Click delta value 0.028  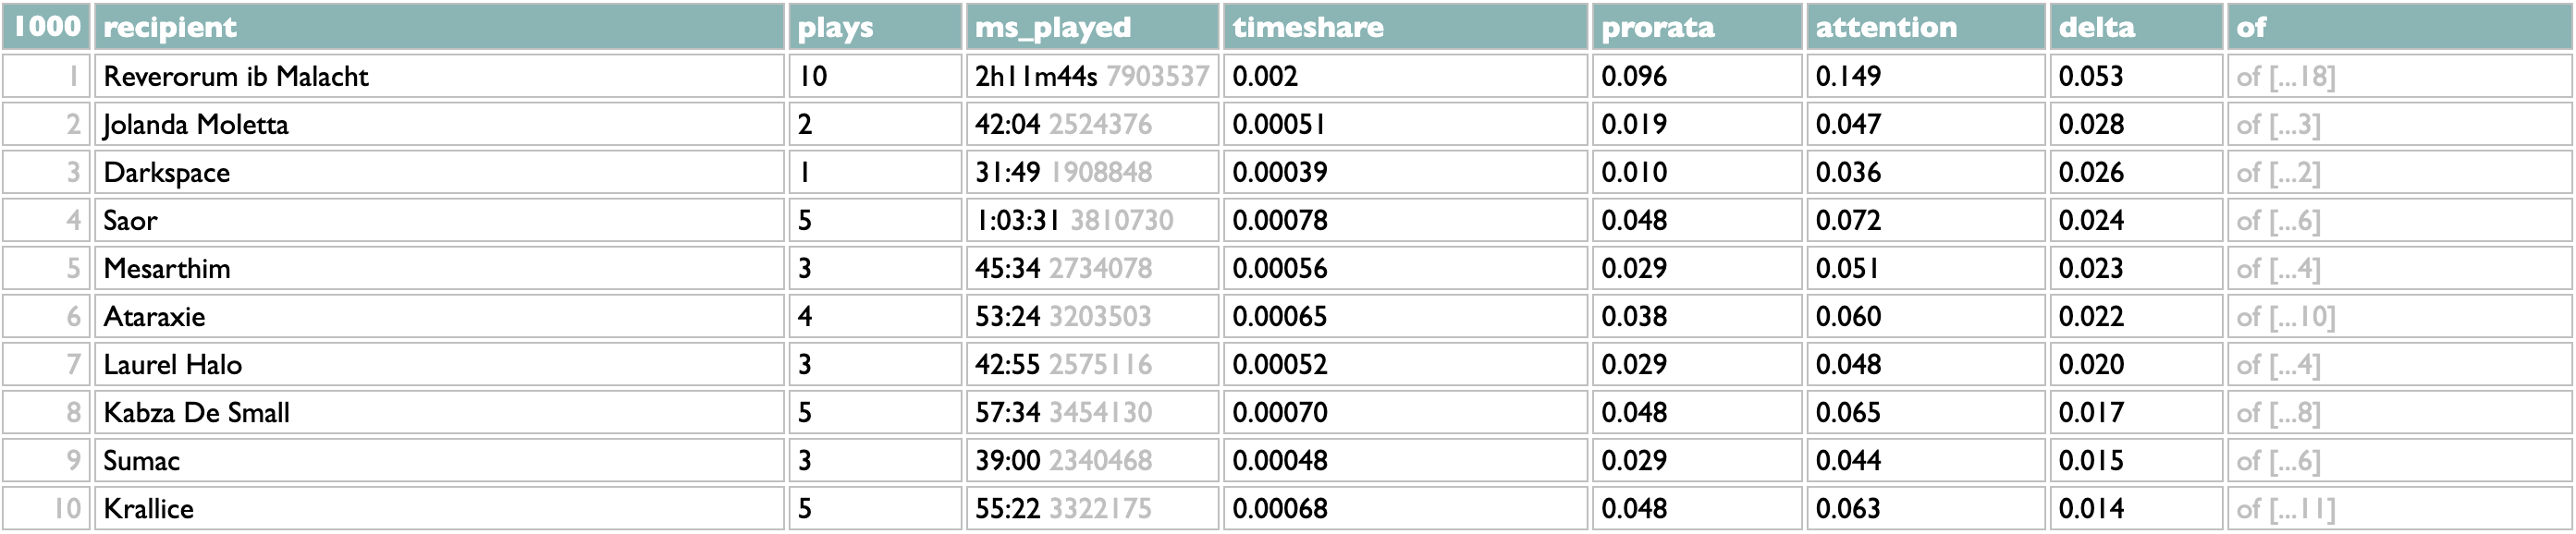tap(2091, 124)
